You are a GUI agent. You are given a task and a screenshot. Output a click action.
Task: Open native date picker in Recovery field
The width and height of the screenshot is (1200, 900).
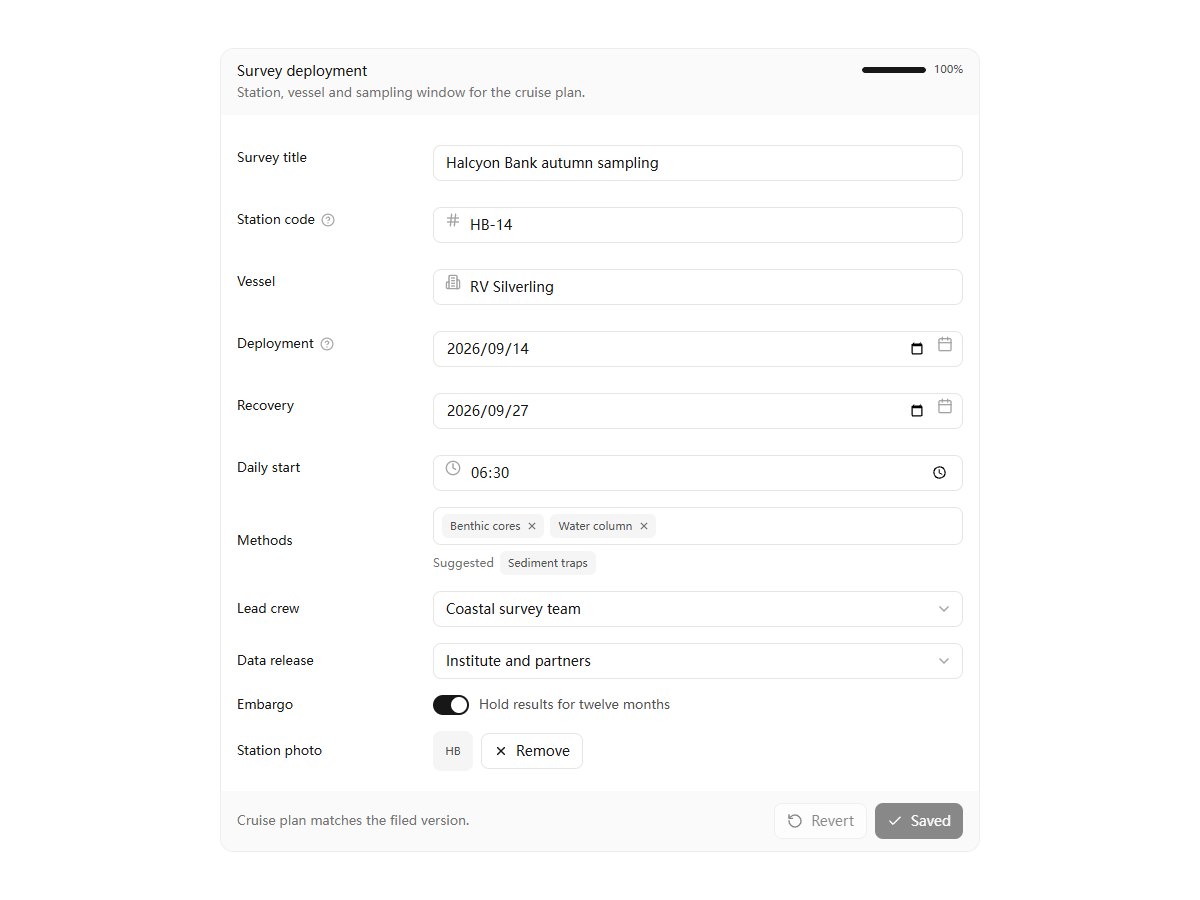point(917,411)
